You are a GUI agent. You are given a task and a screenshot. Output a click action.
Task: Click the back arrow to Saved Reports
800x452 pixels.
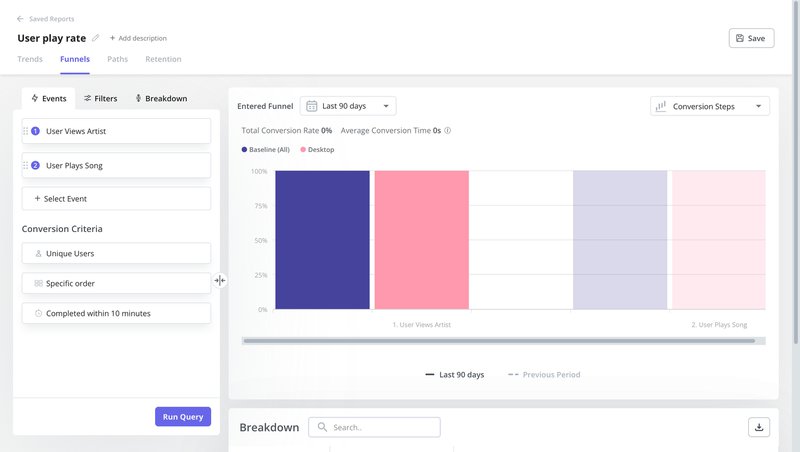pos(21,19)
